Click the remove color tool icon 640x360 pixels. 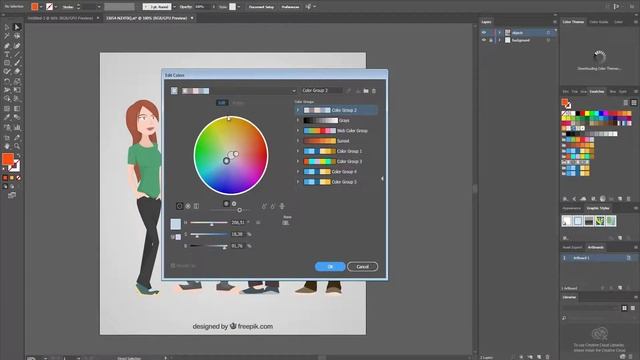pos(273,207)
